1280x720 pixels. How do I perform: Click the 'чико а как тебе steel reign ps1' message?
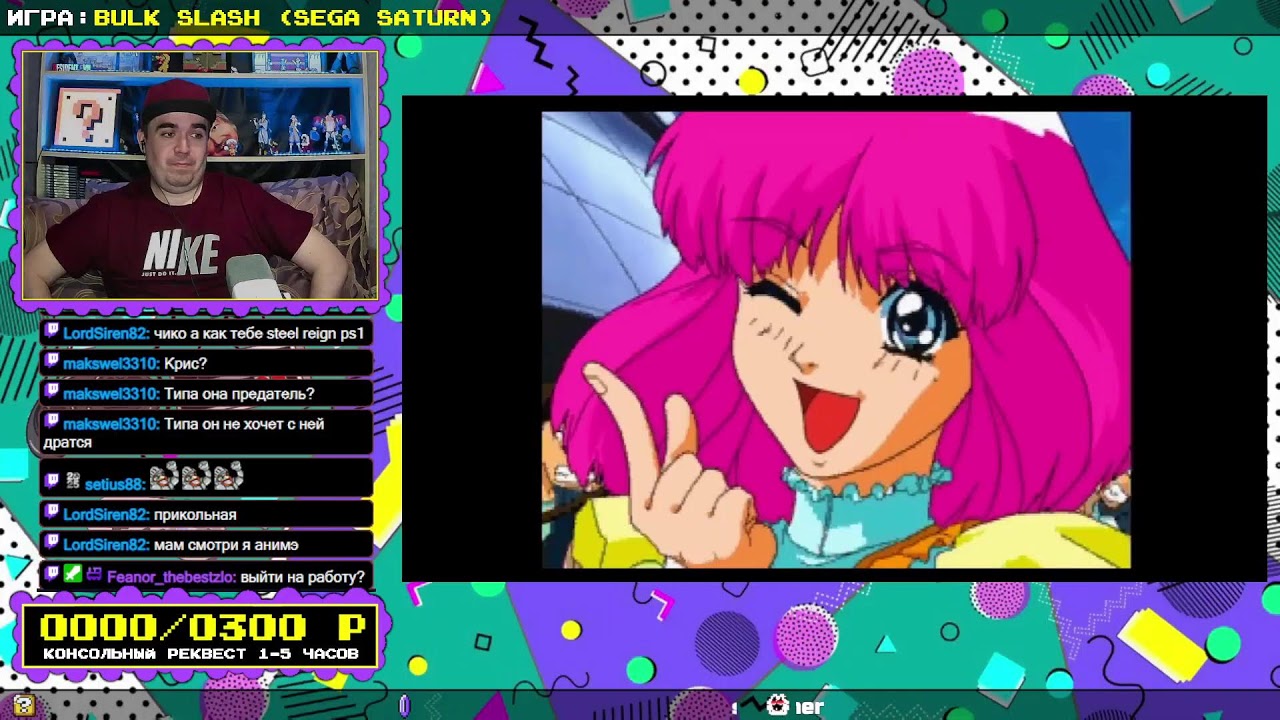pyautogui.click(x=259, y=333)
